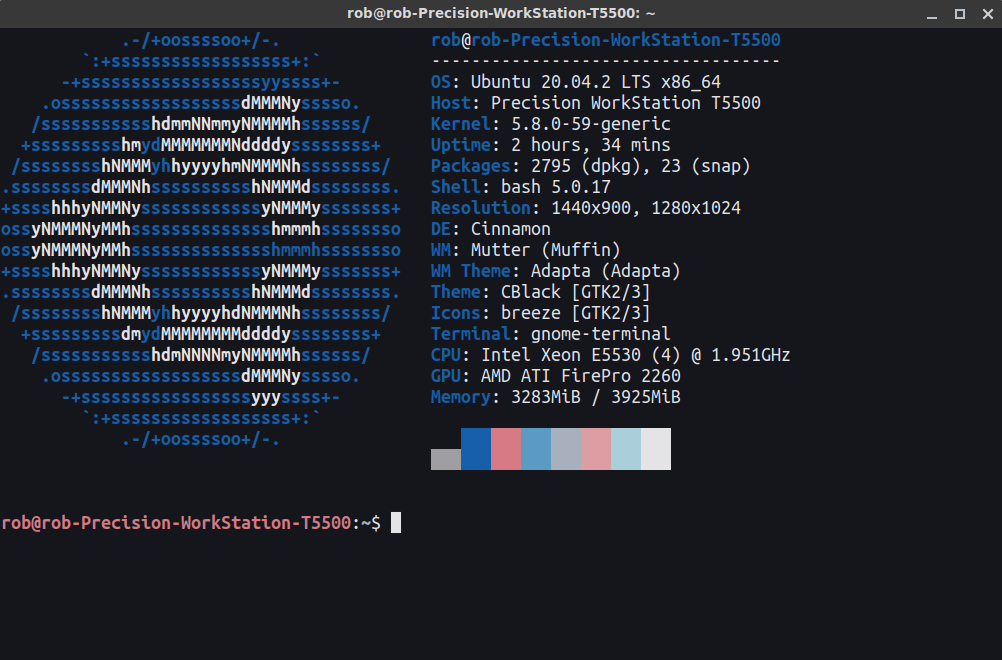The height and width of the screenshot is (660, 1002).
Task: Select the dark blue palette swatch
Action: (476, 449)
